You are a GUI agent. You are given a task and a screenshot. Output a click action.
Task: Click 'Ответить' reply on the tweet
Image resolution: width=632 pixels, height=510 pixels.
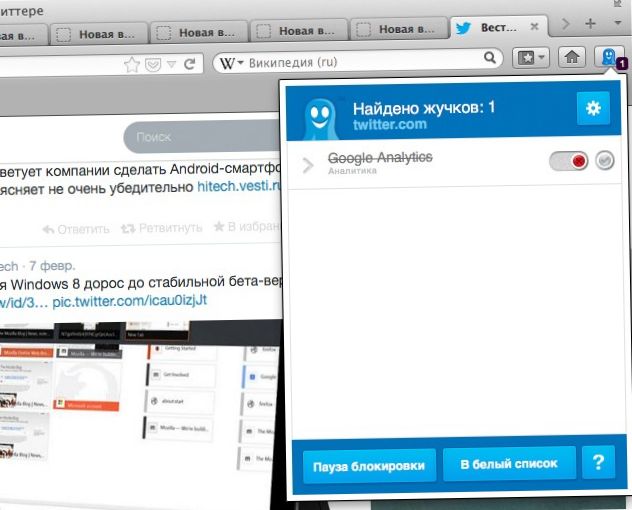[76, 229]
